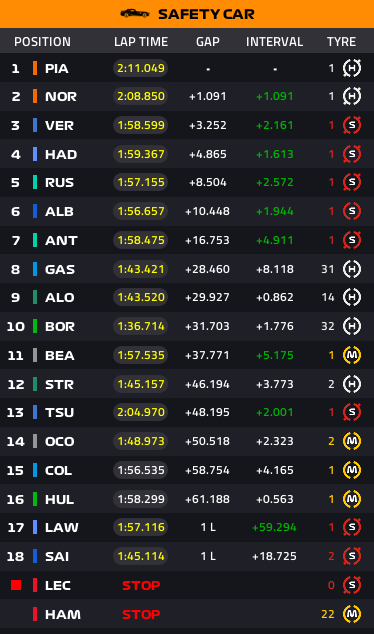
Task: Click the red stop square beside LEC
Action: click(16, 585)
